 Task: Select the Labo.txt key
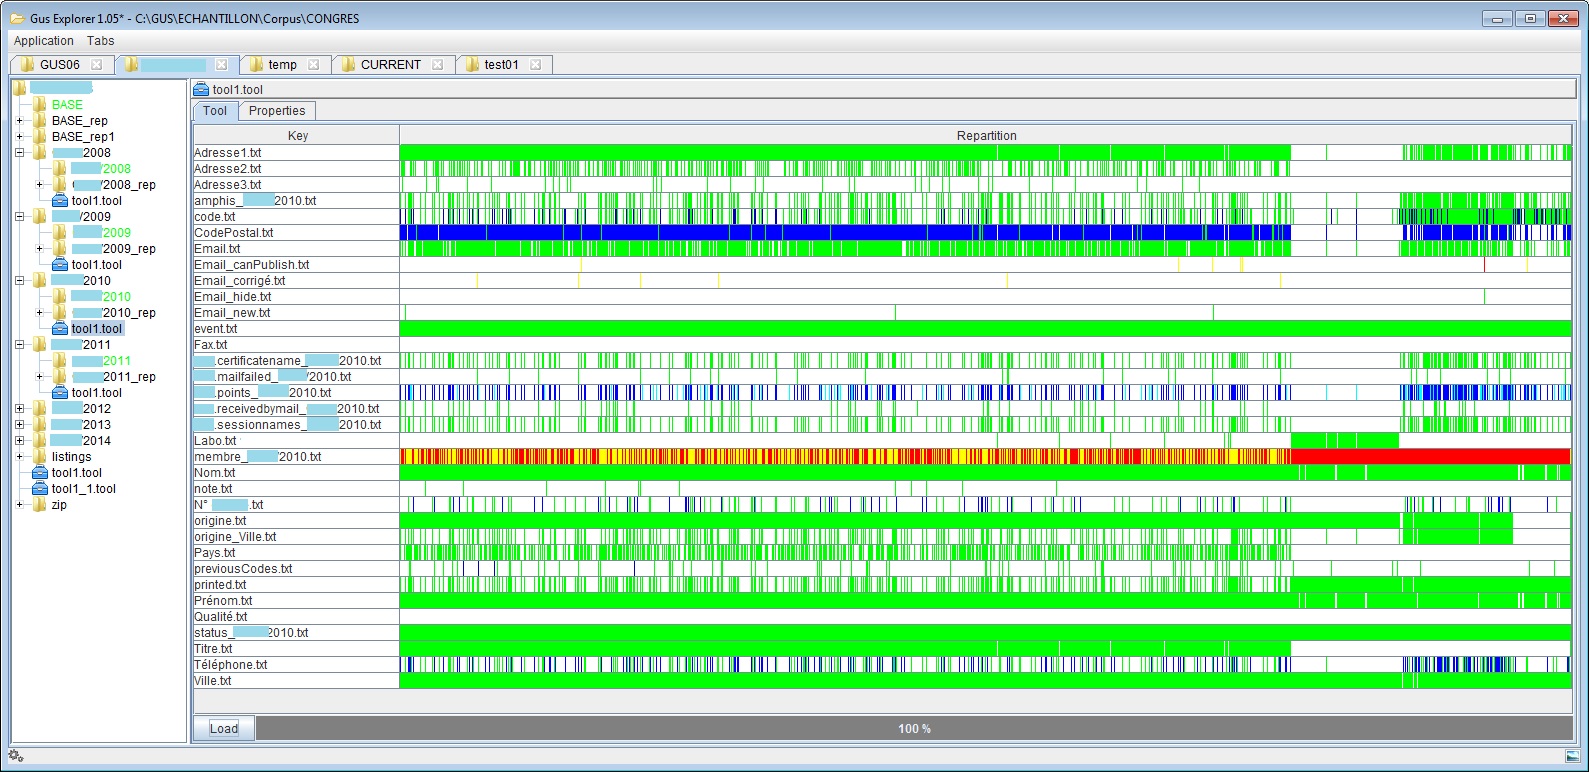click(x=297, y=441)
